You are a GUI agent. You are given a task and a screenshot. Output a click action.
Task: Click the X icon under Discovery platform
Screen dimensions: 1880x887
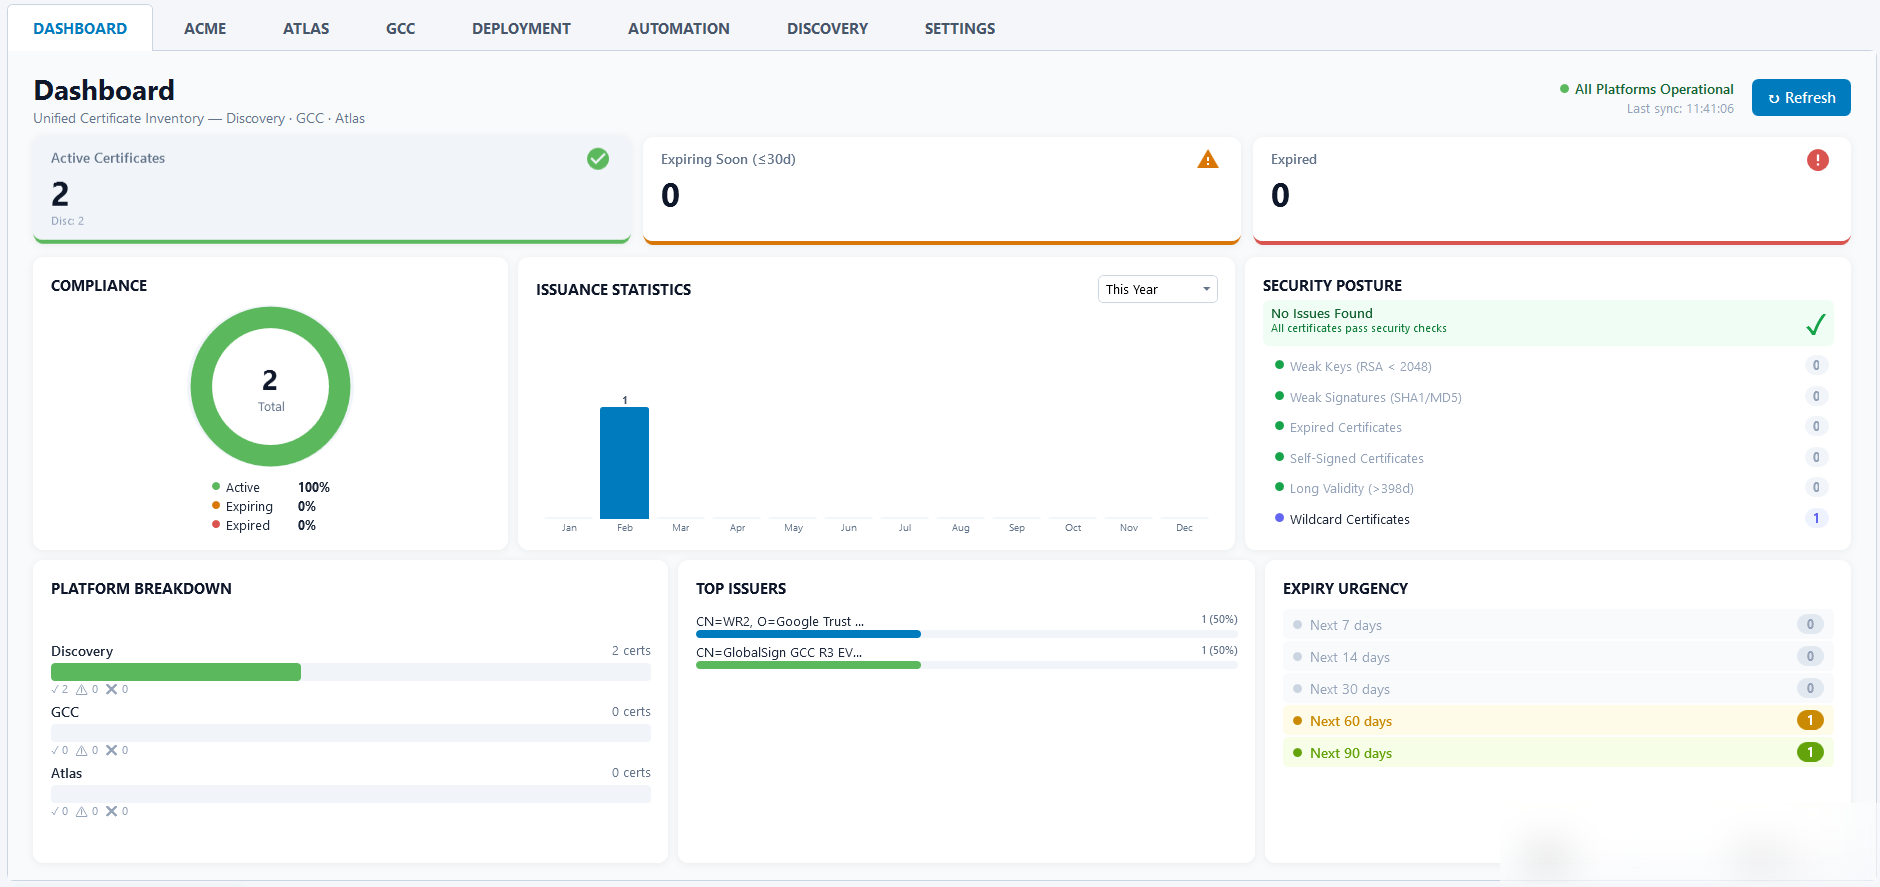[x=112, y=689]
